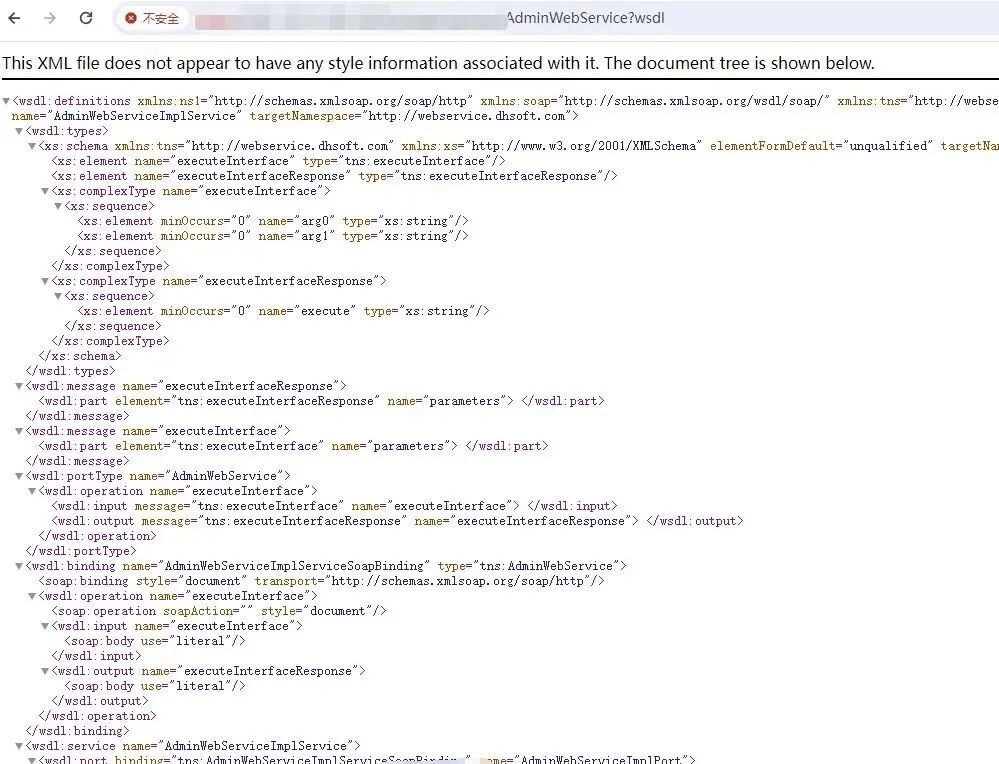Click soap:body literal under wsdl:output
The image size is (999, 764).
coord(155,686)
